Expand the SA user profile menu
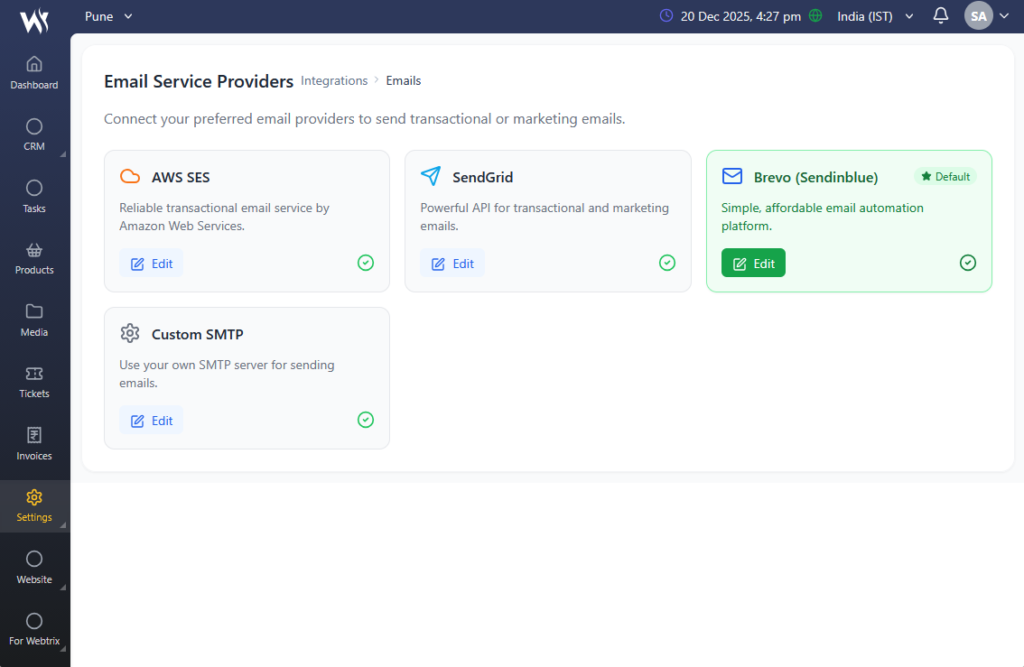The image size is (1024, 667). (986, 16)
